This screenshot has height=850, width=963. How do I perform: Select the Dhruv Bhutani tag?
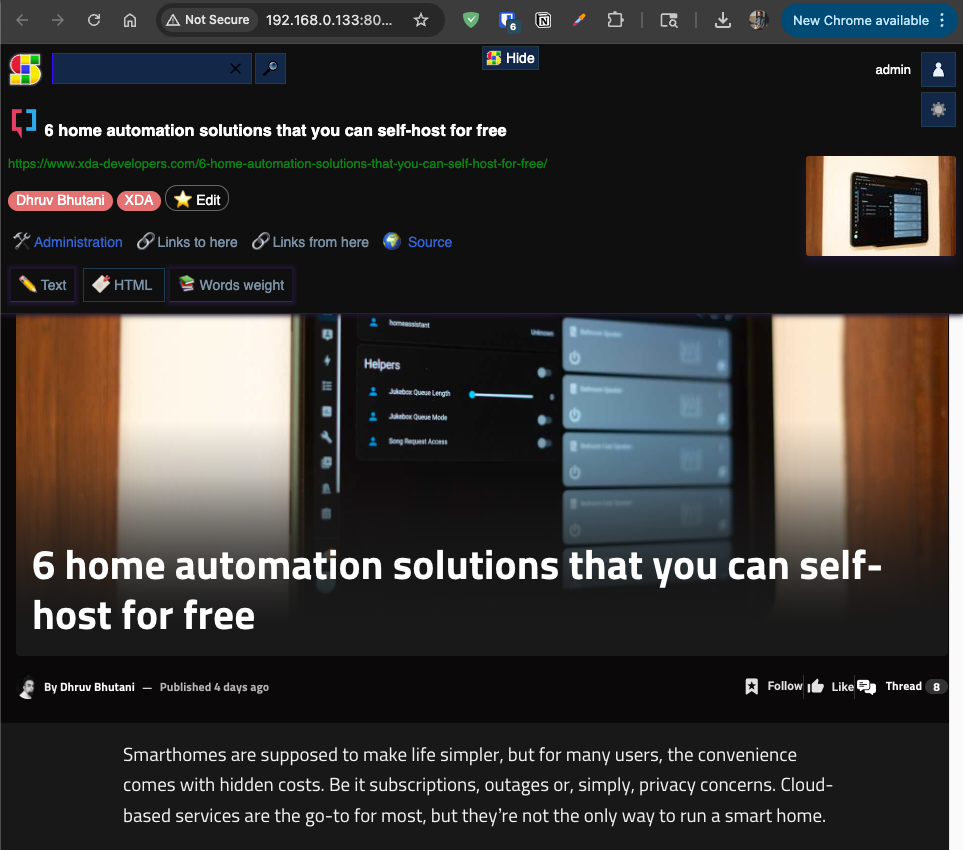60,200
